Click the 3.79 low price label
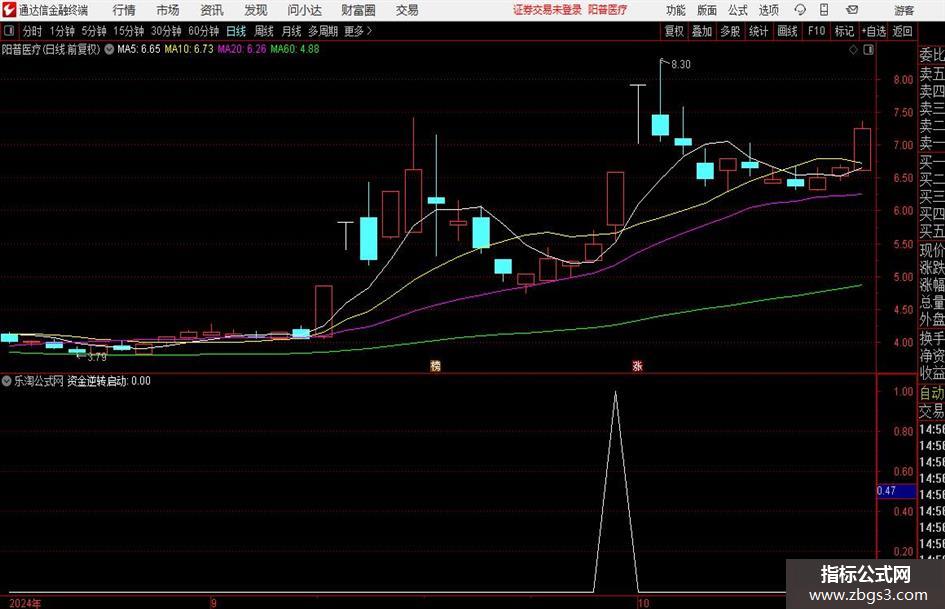945x609 pixels. click(97, 357)
